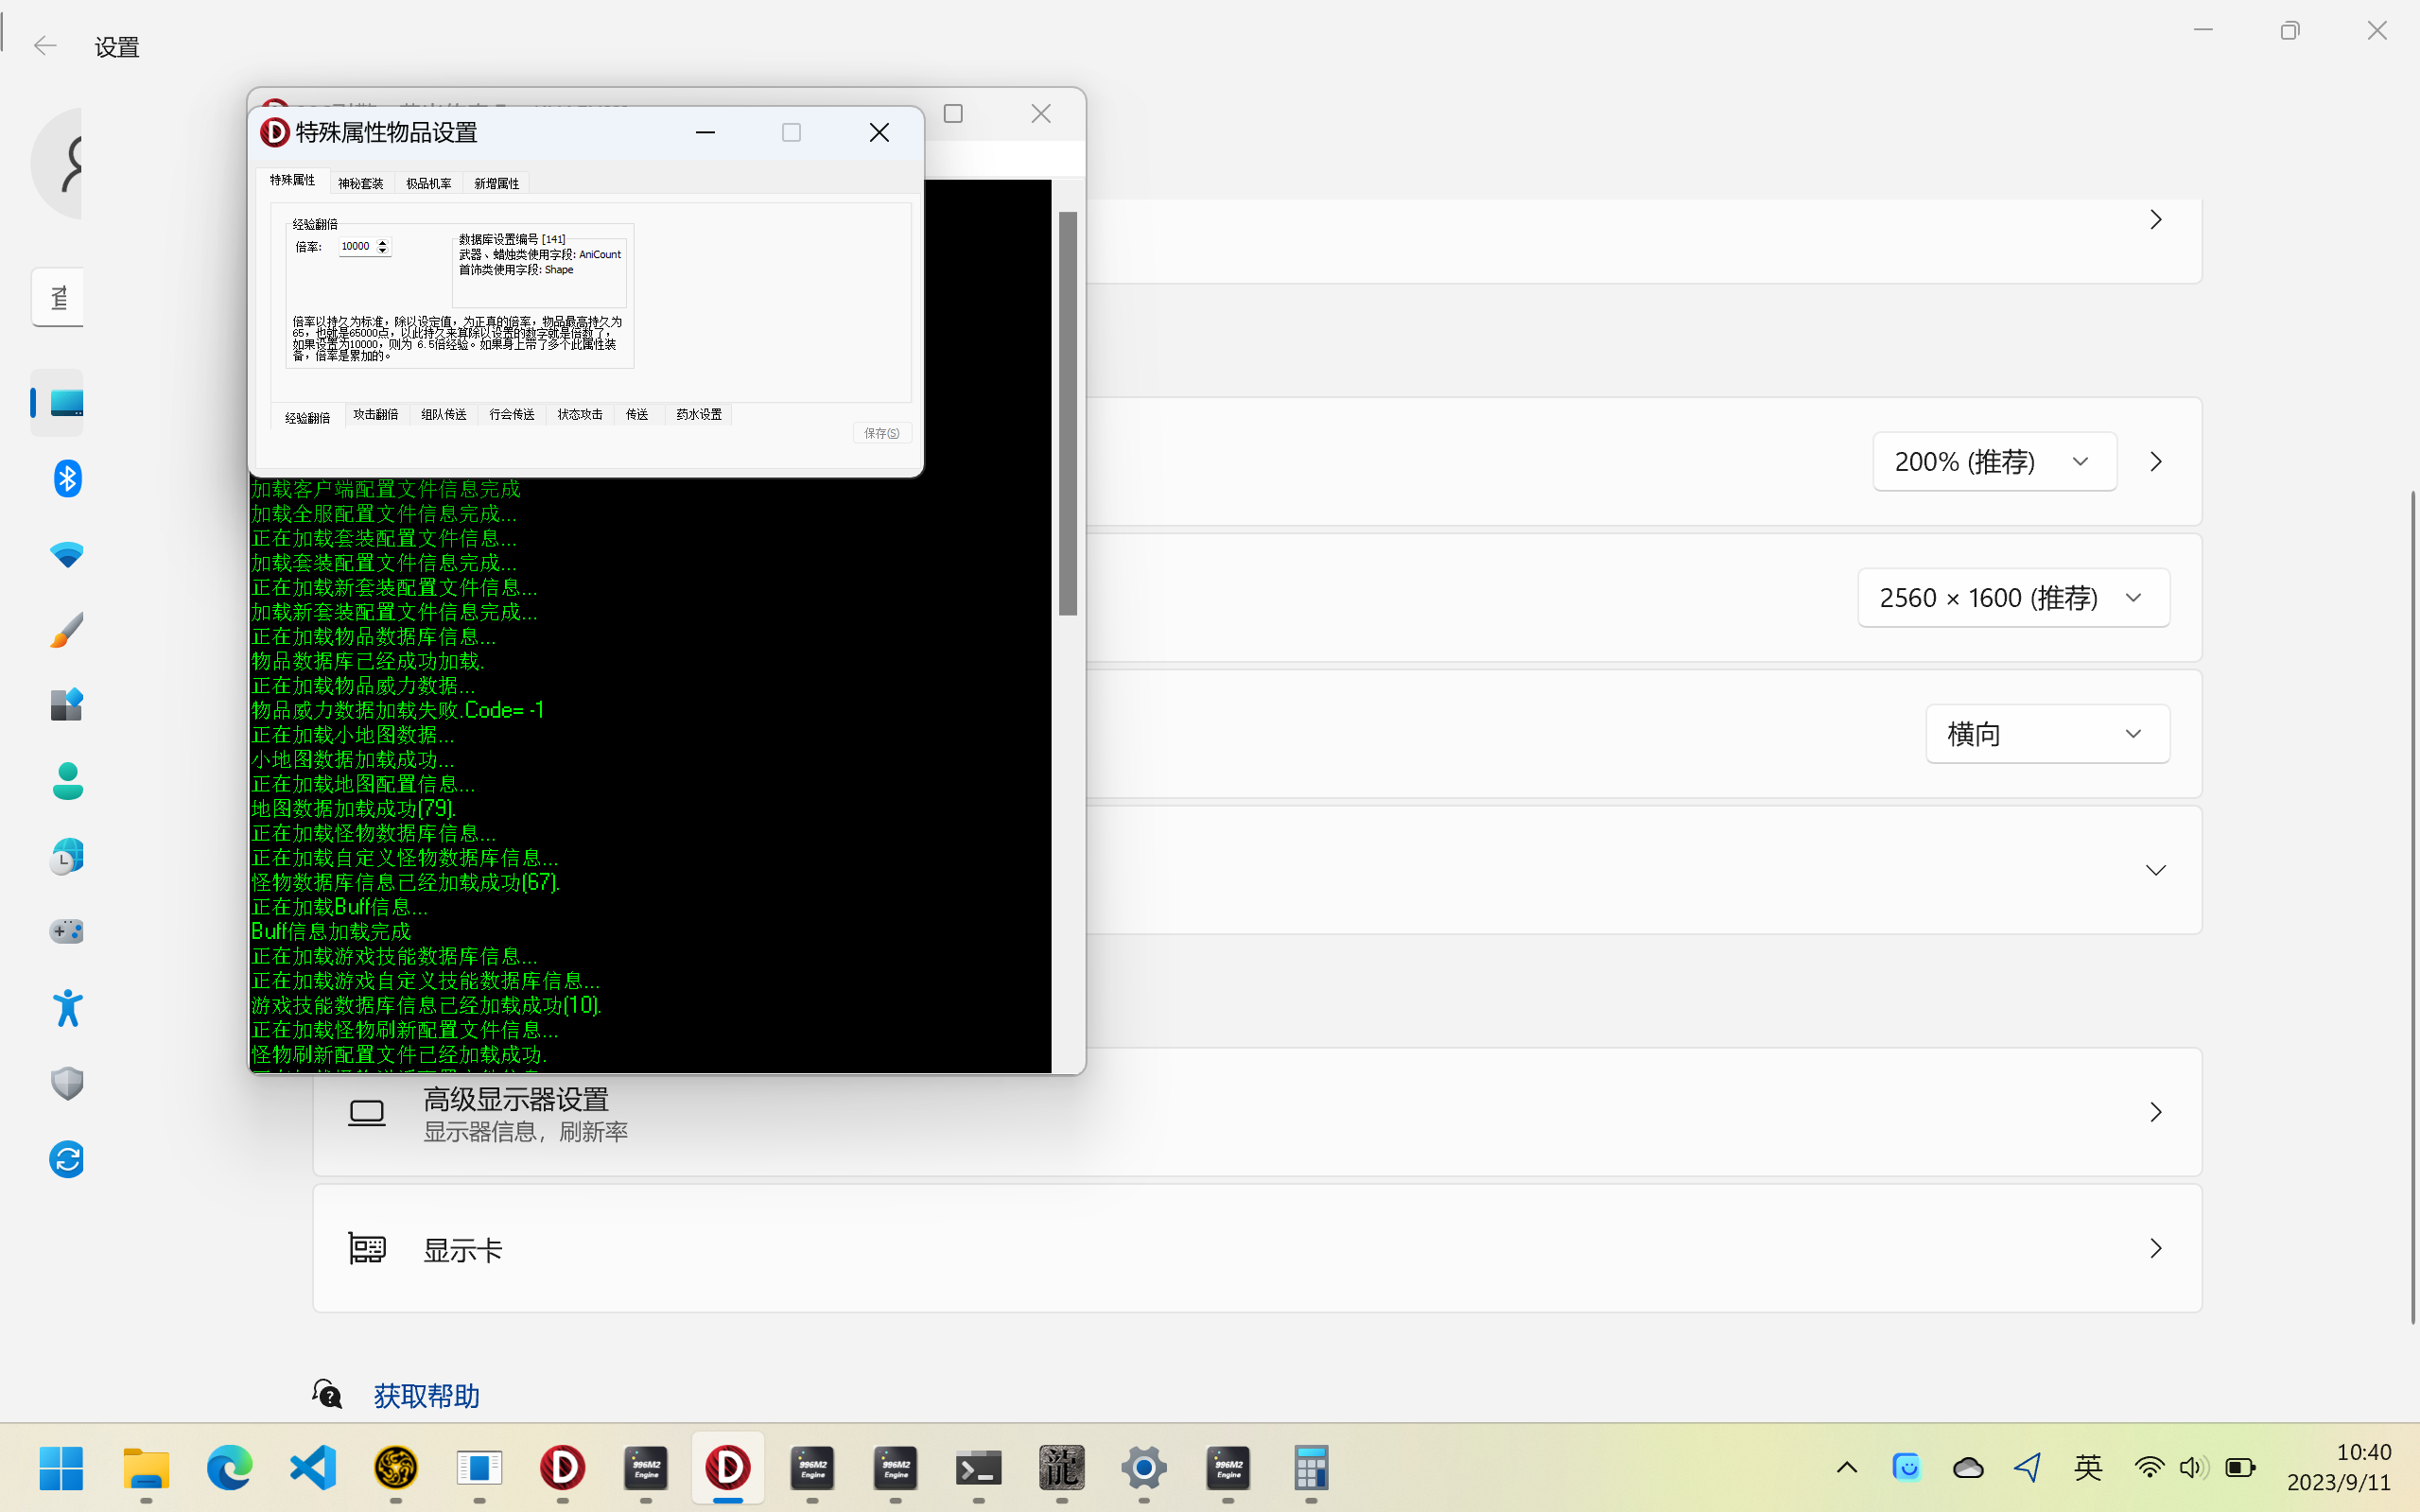Open 高级显示器设置 advanced display row

1257,1112
